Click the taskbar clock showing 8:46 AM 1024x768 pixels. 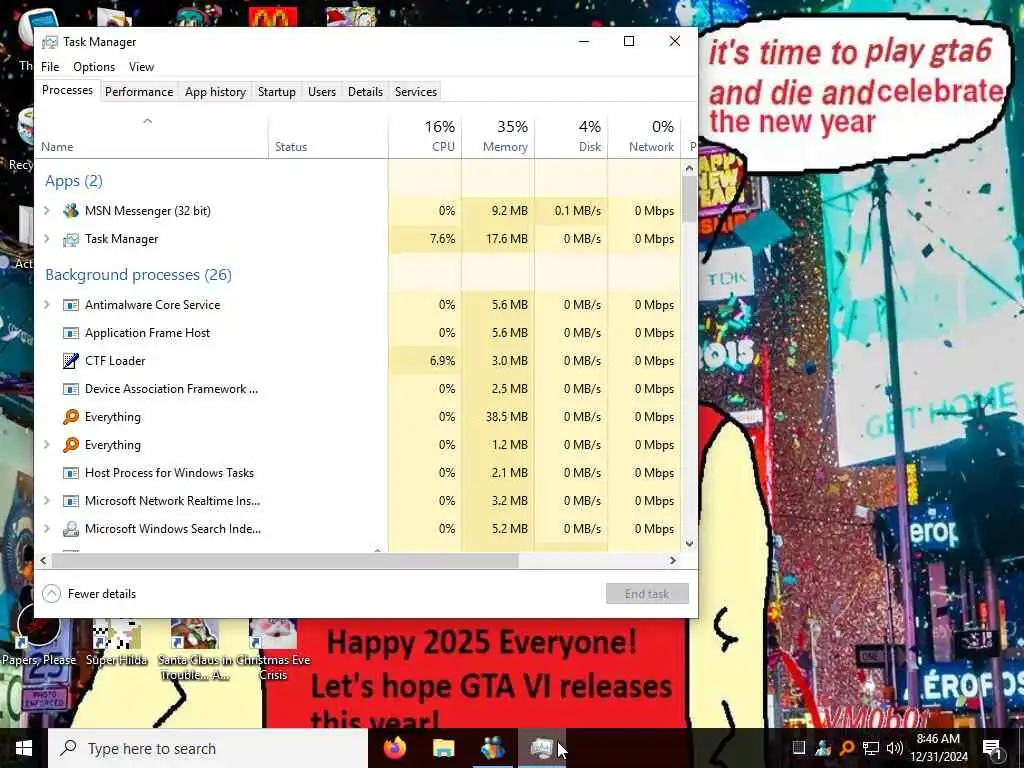coord(938,748)
